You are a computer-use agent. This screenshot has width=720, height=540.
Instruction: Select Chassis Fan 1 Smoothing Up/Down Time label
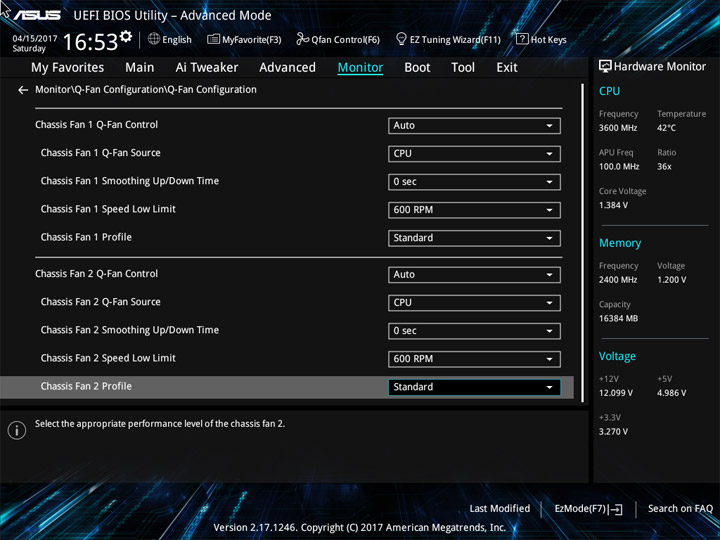(x=129, y=181)
